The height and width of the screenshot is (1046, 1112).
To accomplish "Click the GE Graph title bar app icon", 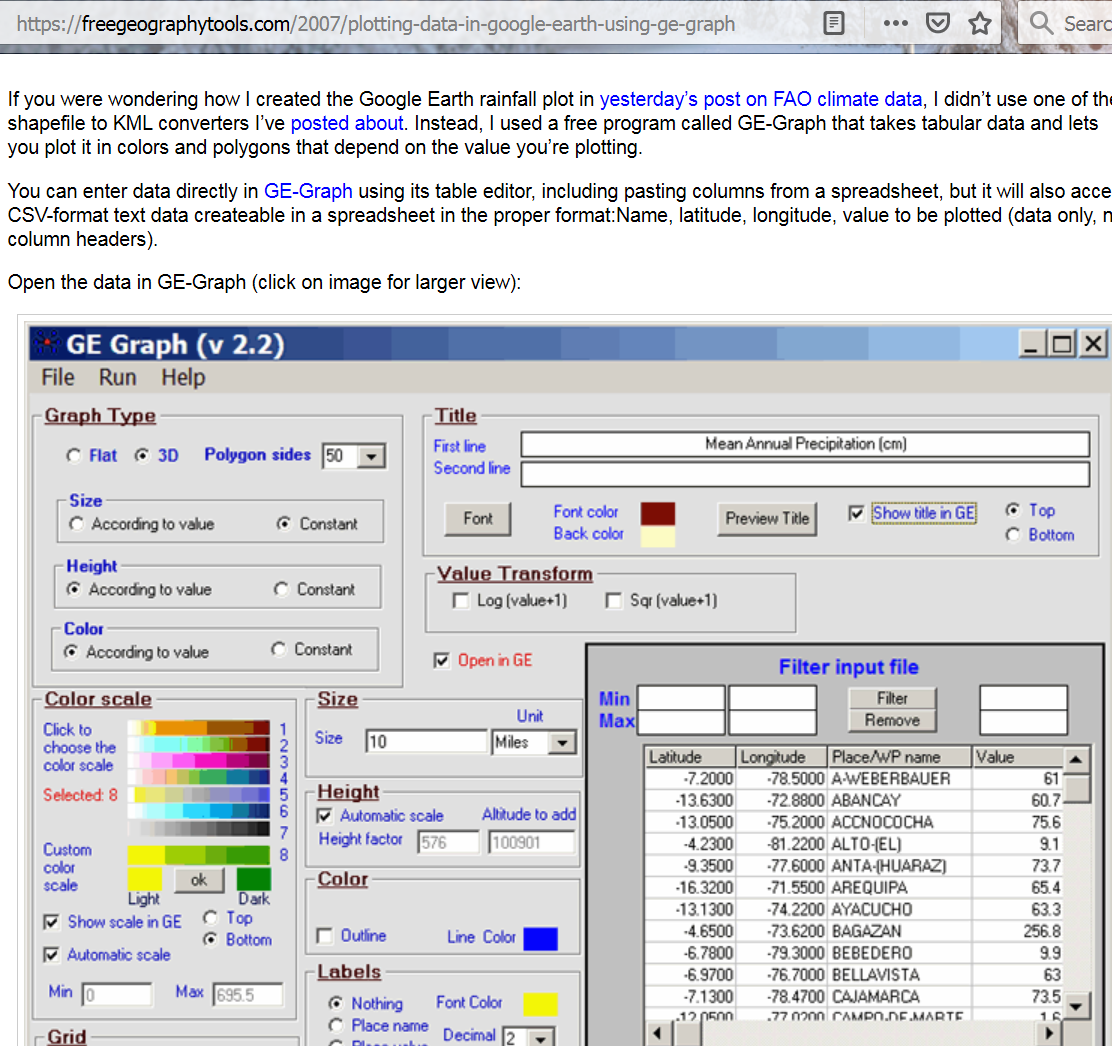I will coord(47,344).
